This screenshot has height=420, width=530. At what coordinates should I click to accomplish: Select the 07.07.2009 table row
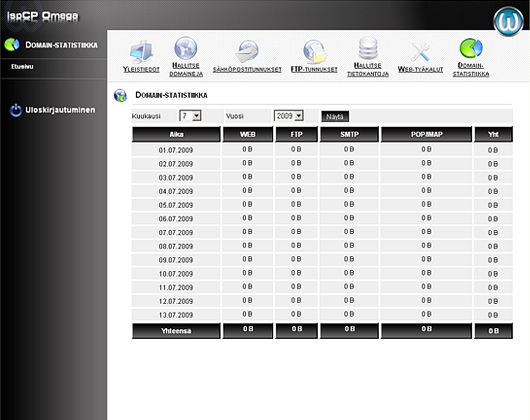[322, 232]
